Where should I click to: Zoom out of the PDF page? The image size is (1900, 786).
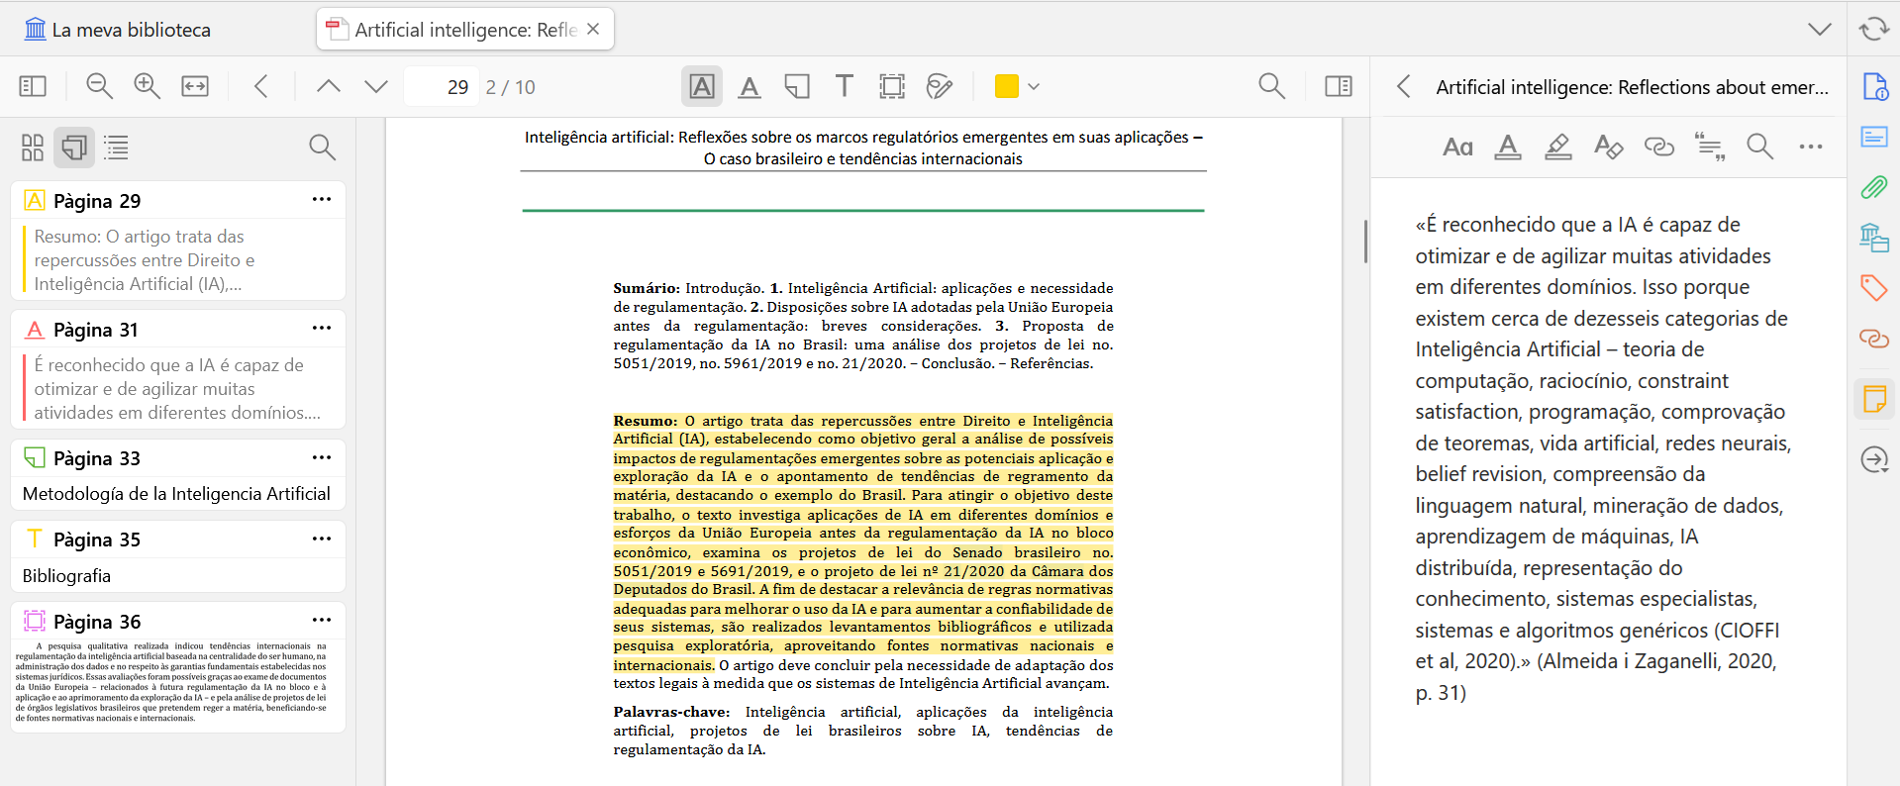click(99, 86)
